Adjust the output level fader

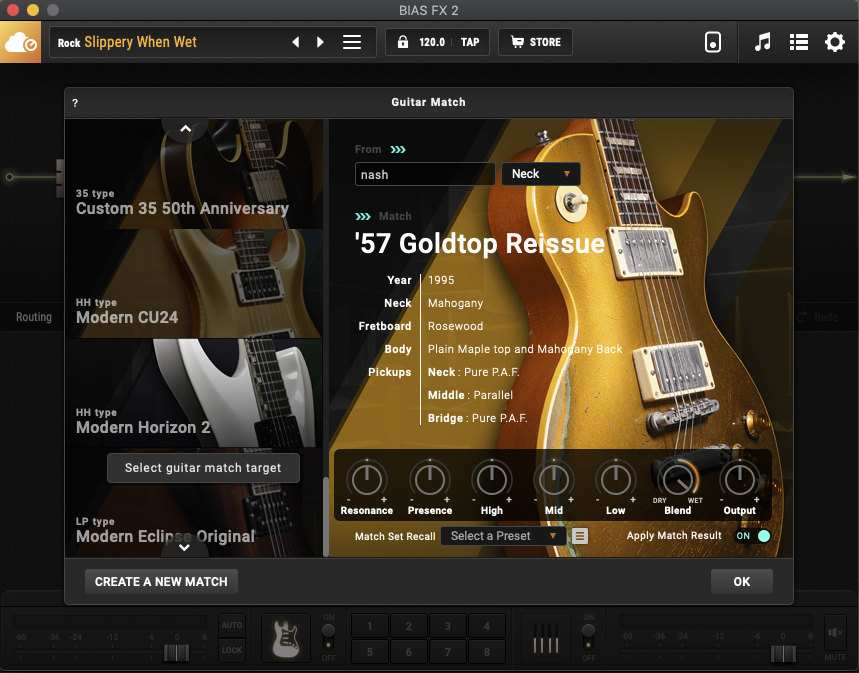(x=783, y=653)
